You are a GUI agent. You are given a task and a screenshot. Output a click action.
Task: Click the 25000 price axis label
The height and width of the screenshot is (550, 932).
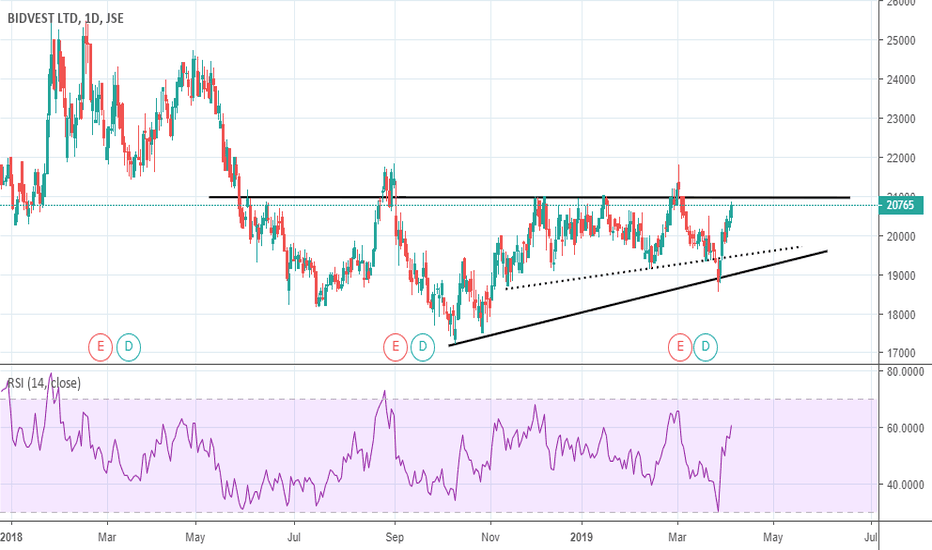click(900, 40)
